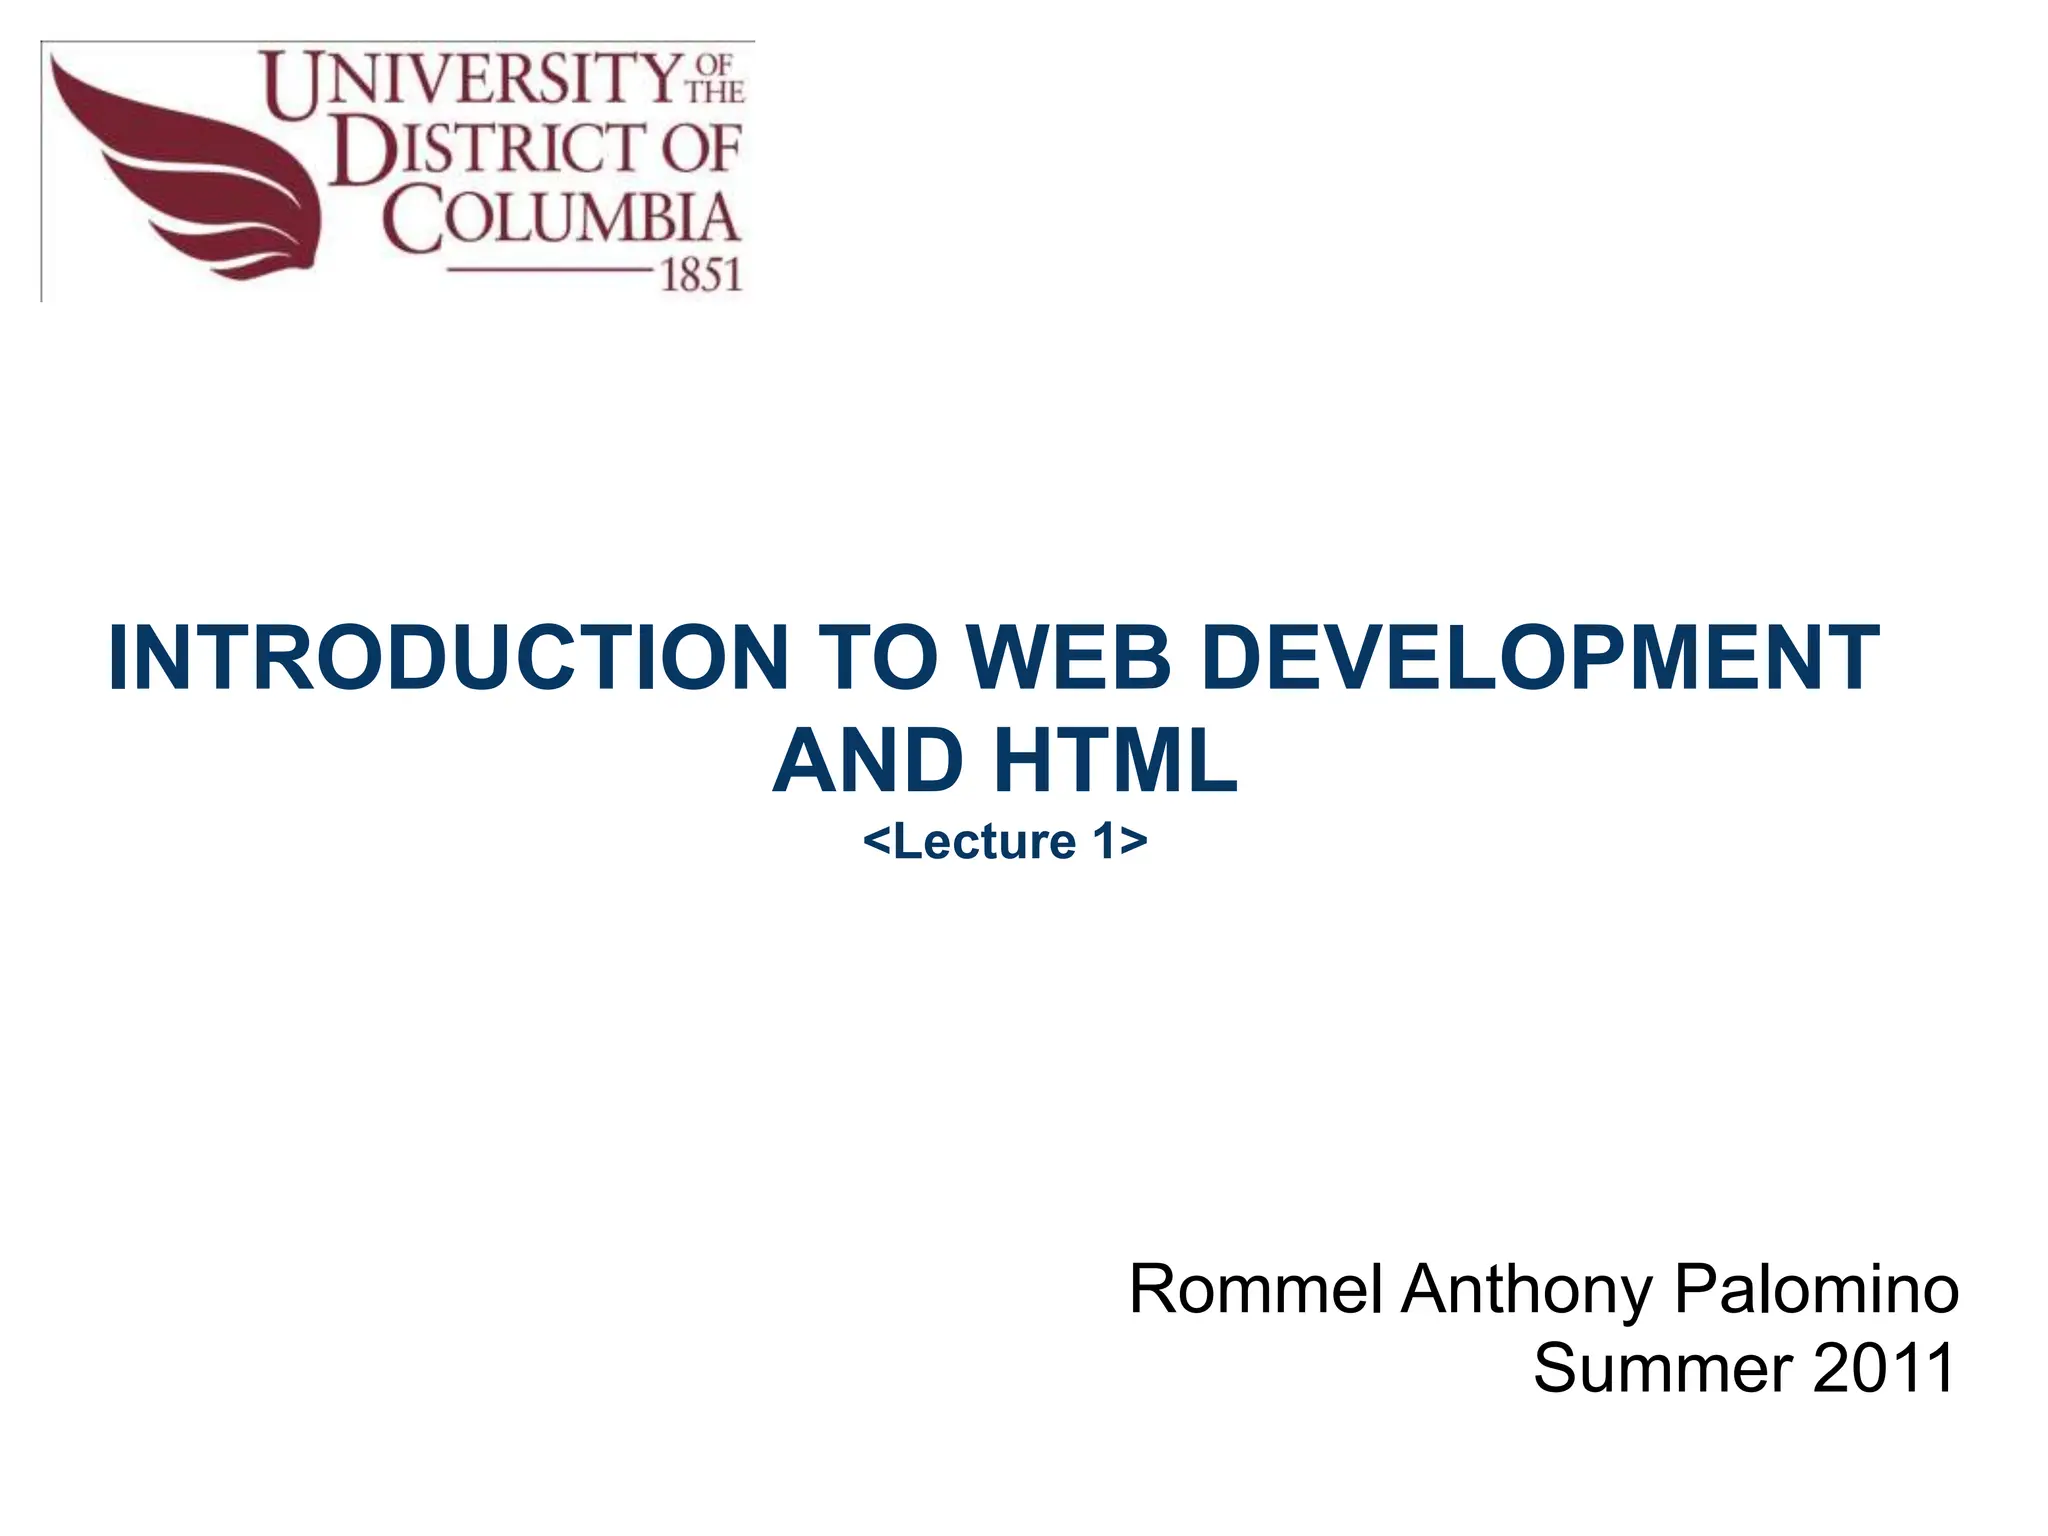Click the small OF THE logo text
Image resolution: width=2048 pixels, height=1536 pixels.
[x=714, y=80]
